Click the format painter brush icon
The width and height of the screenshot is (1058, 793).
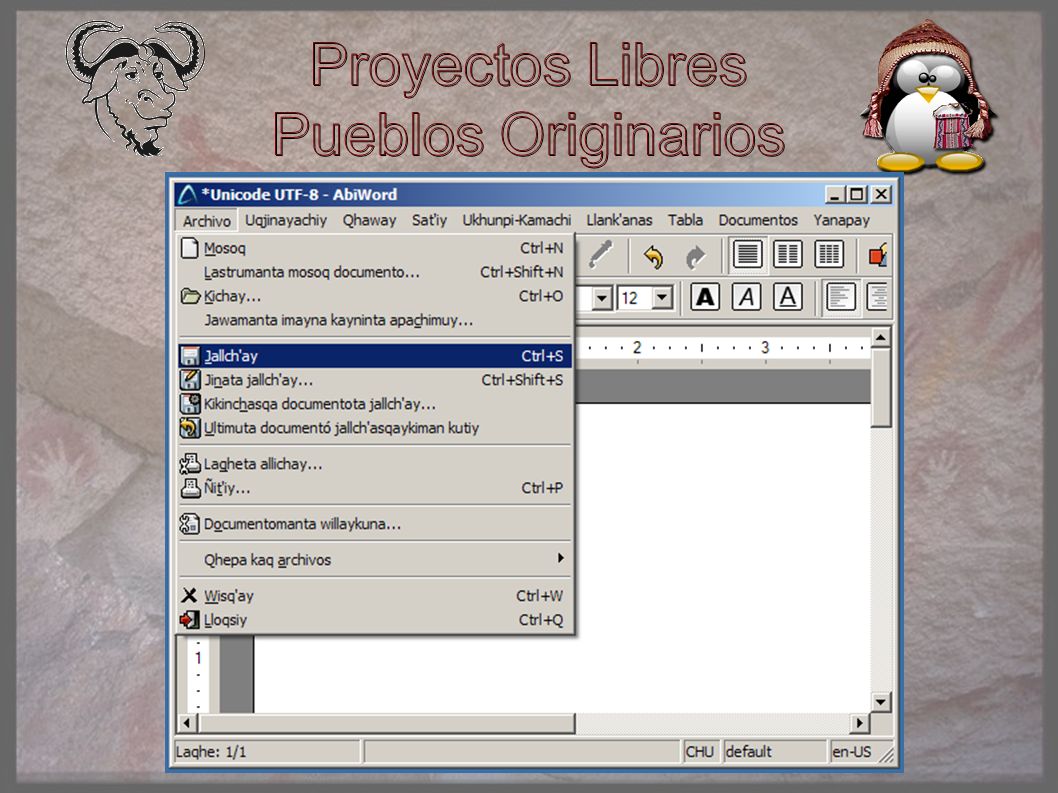pyautogui.click(x=600, y=255)
